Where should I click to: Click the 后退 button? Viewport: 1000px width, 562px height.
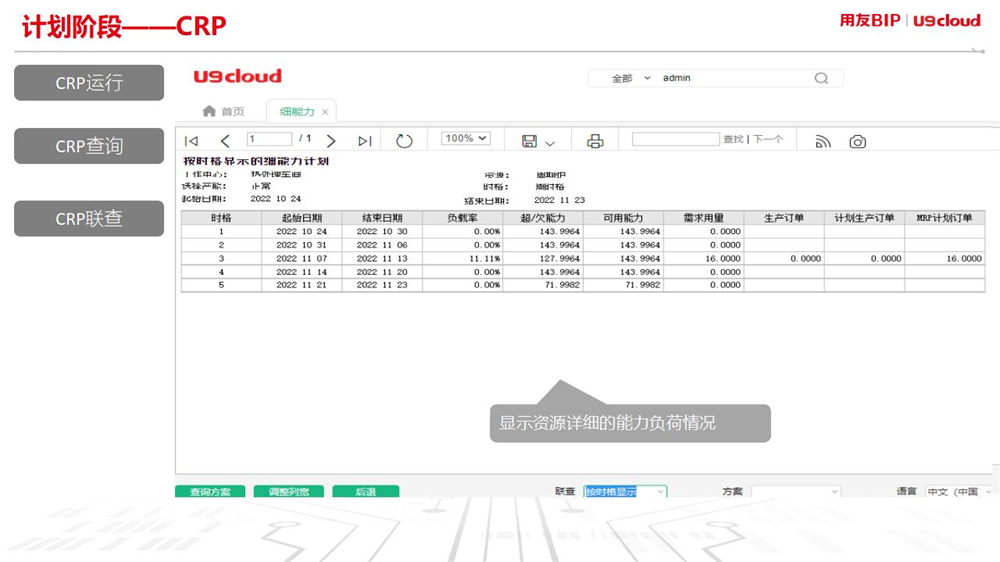point(365,491)
